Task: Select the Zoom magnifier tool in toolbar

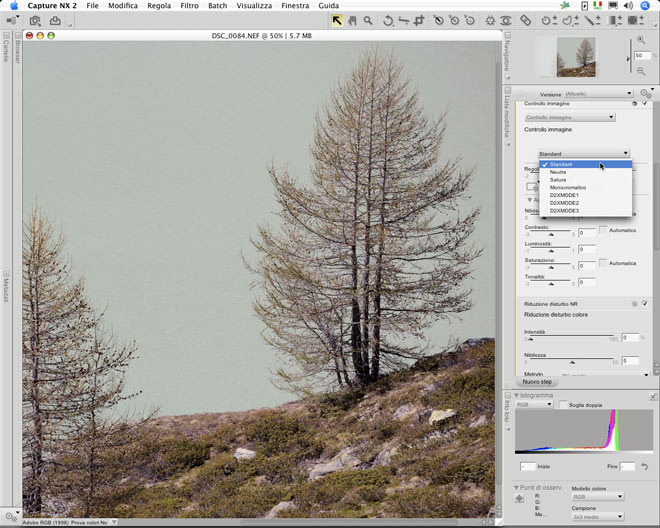Action: [368, 20]
